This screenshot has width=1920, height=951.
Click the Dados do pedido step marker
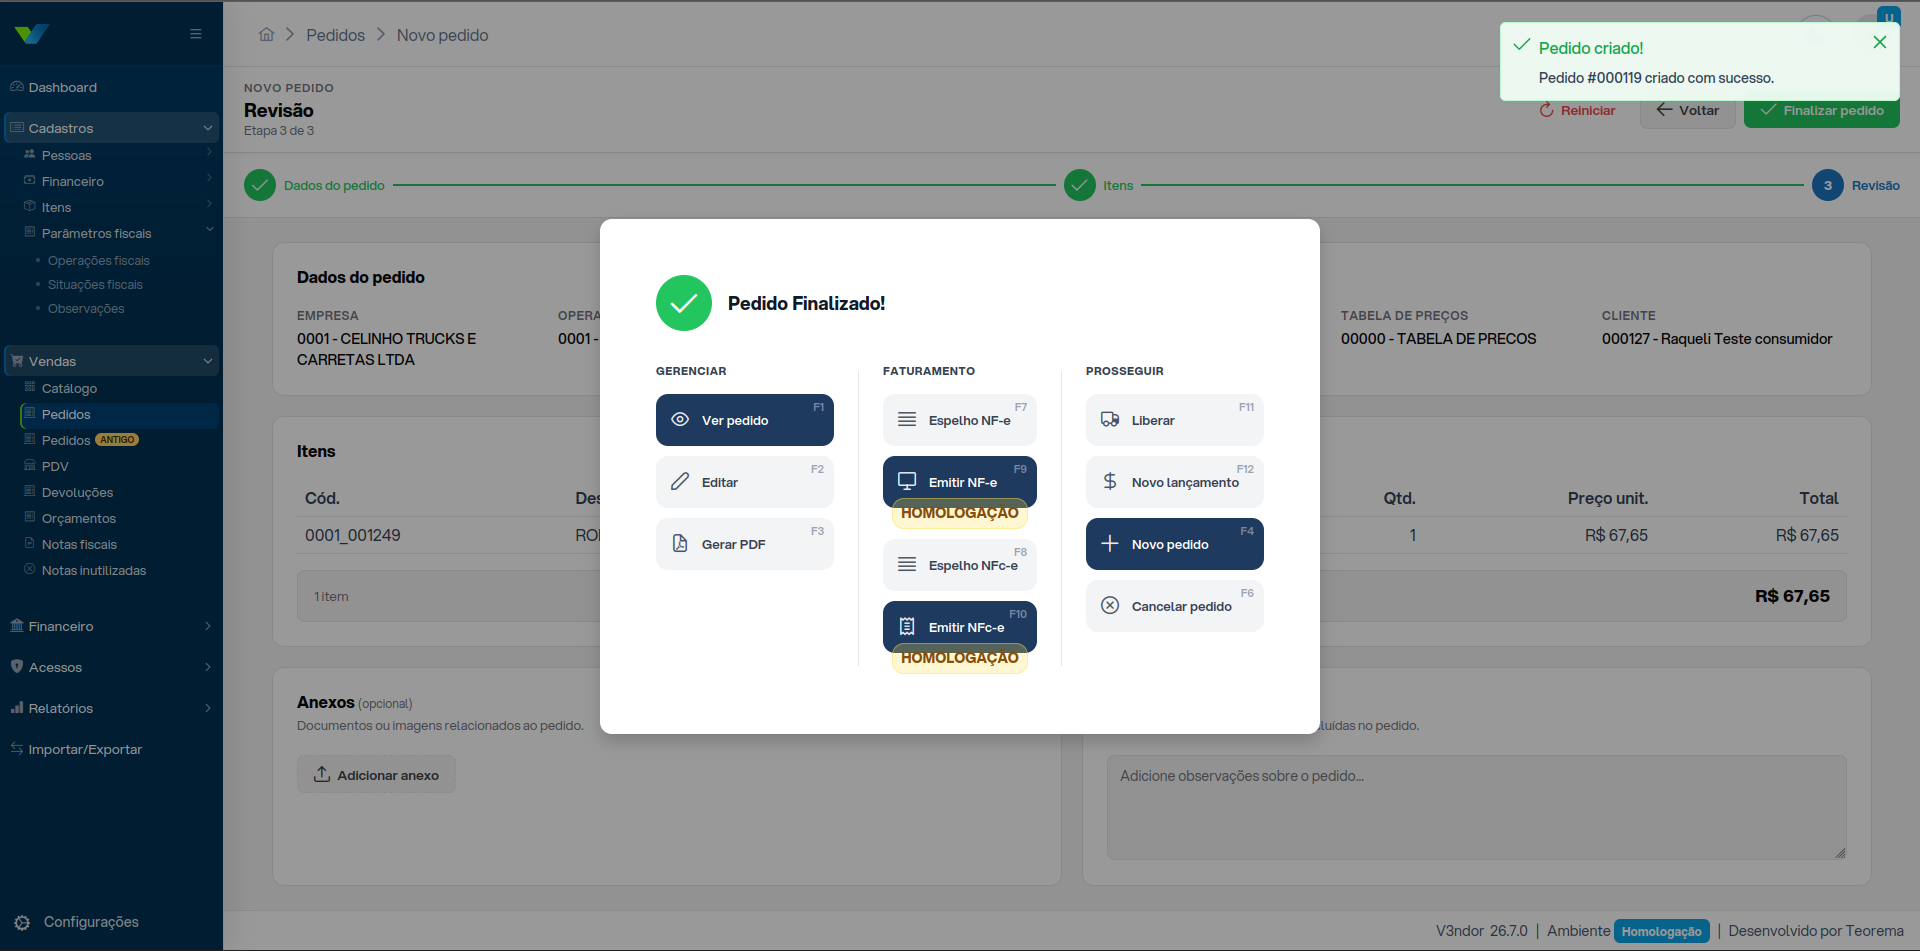pyautogui.click(x=260, y=185)
